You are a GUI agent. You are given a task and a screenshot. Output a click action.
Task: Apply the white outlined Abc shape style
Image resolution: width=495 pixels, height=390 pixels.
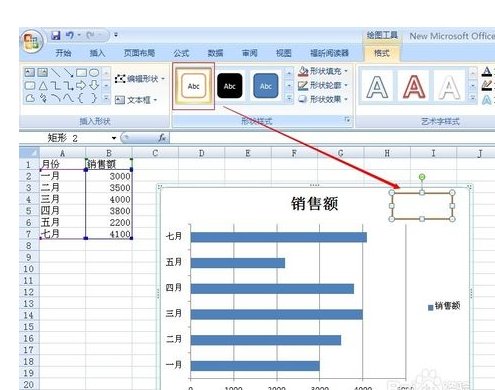click(193, 86)
